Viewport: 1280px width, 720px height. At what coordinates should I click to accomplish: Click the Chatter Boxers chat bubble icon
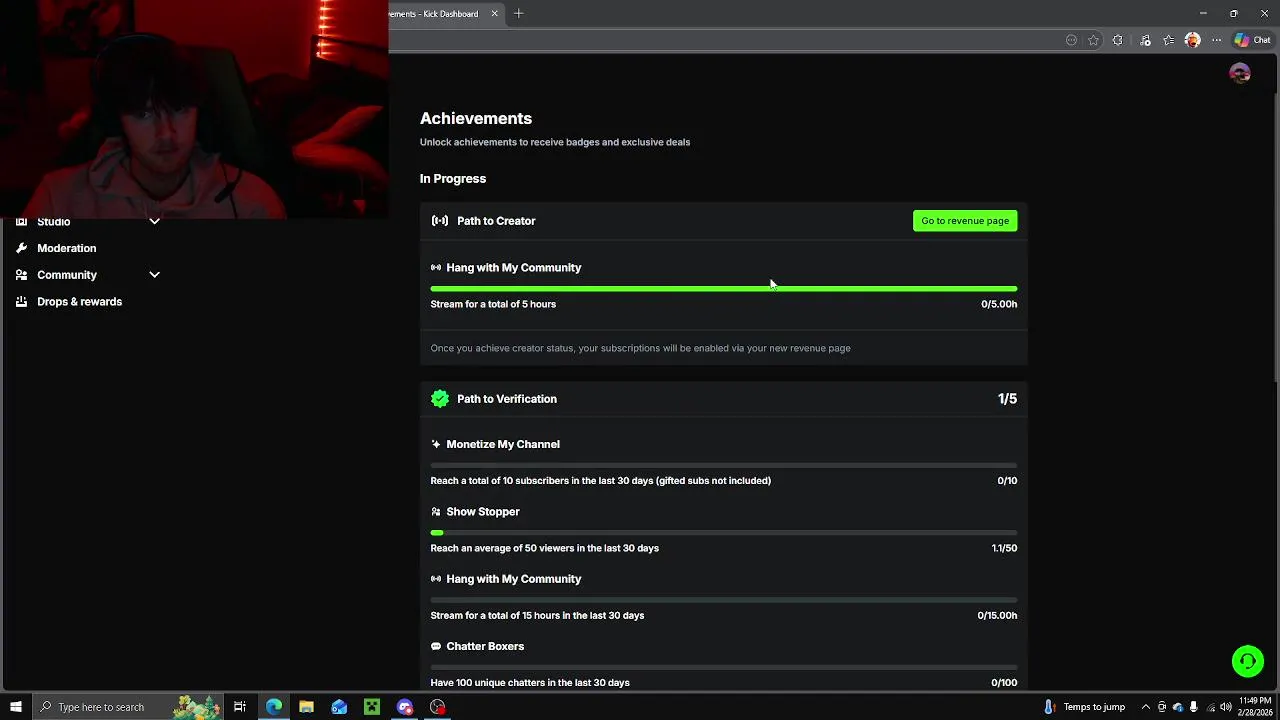[436, 647]
